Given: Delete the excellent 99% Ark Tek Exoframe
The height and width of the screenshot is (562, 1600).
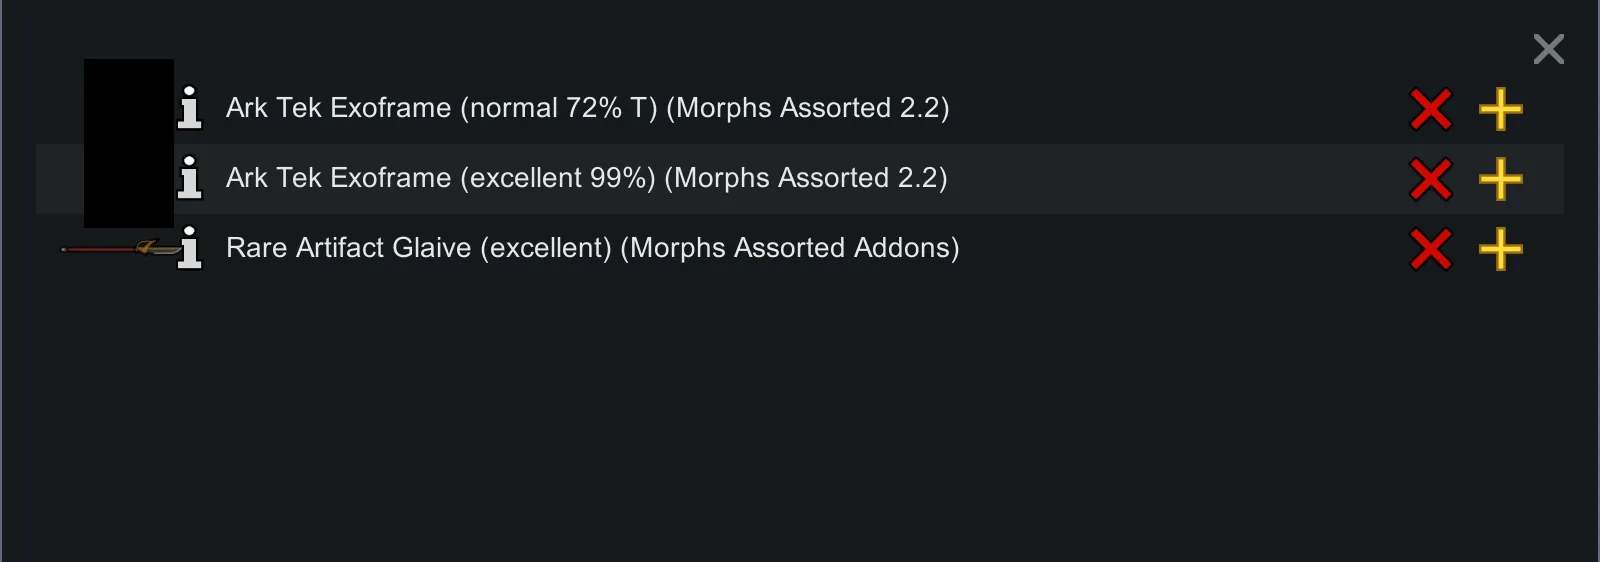Looking at the screenshot, I should [1431, 179].
